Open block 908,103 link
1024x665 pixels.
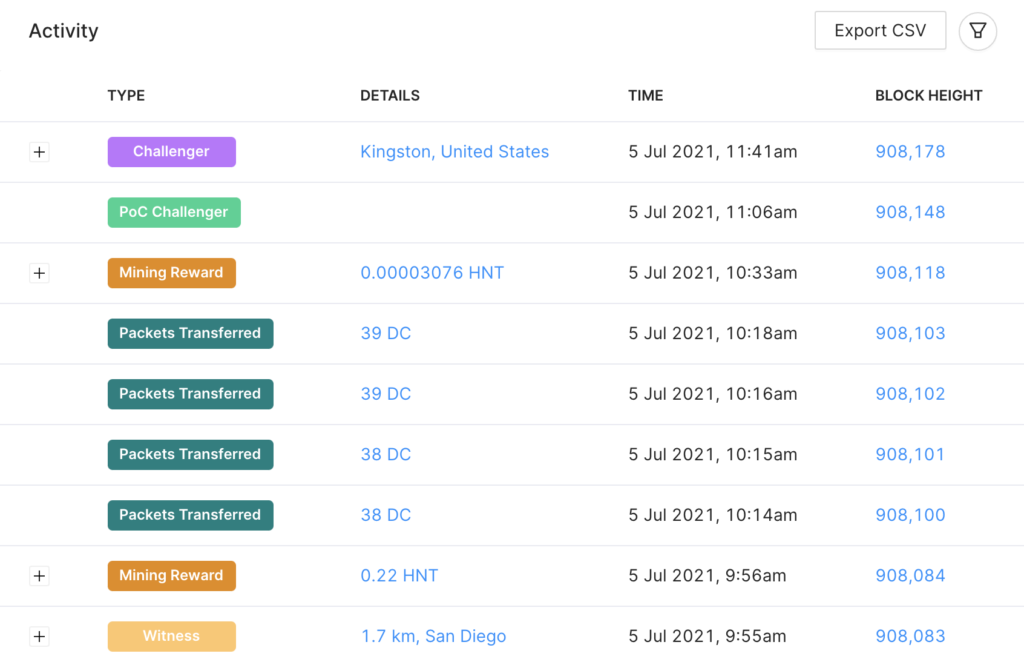[909, 333]
